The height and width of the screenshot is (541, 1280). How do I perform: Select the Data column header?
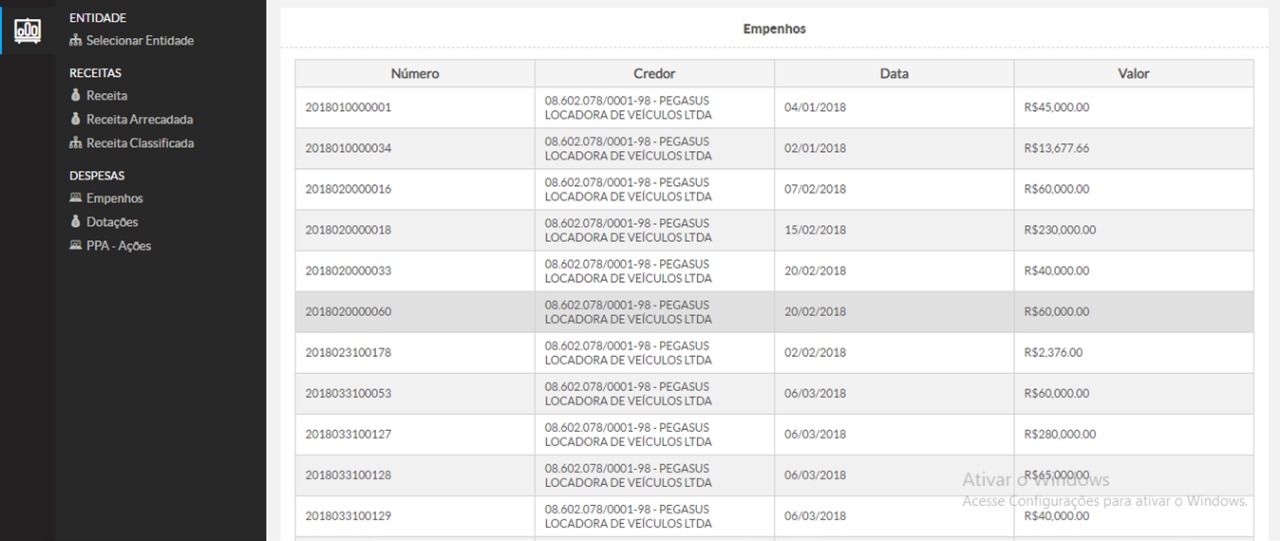click(x=894, y=74)
